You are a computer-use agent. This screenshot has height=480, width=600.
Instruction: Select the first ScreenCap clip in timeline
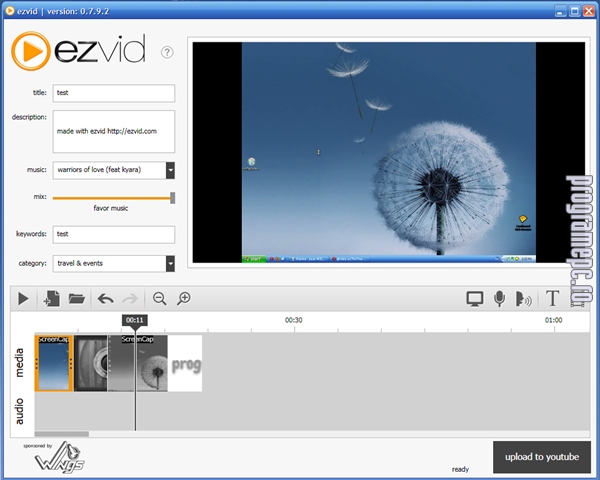click(54, 363)
